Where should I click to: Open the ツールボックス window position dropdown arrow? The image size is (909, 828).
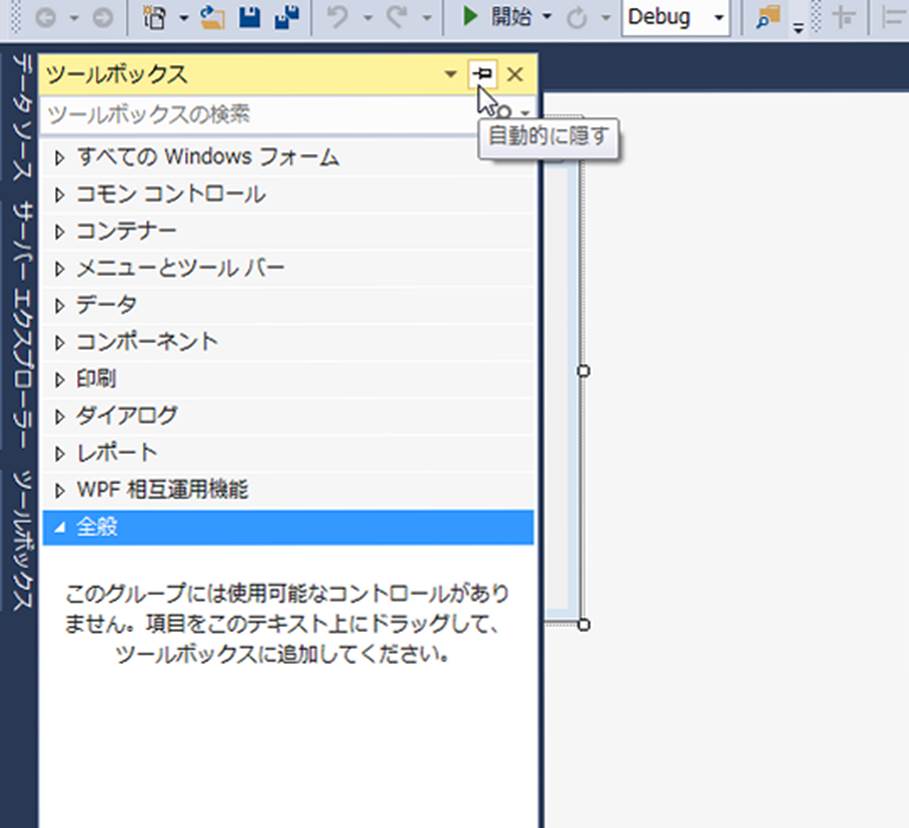coord(451,75)
